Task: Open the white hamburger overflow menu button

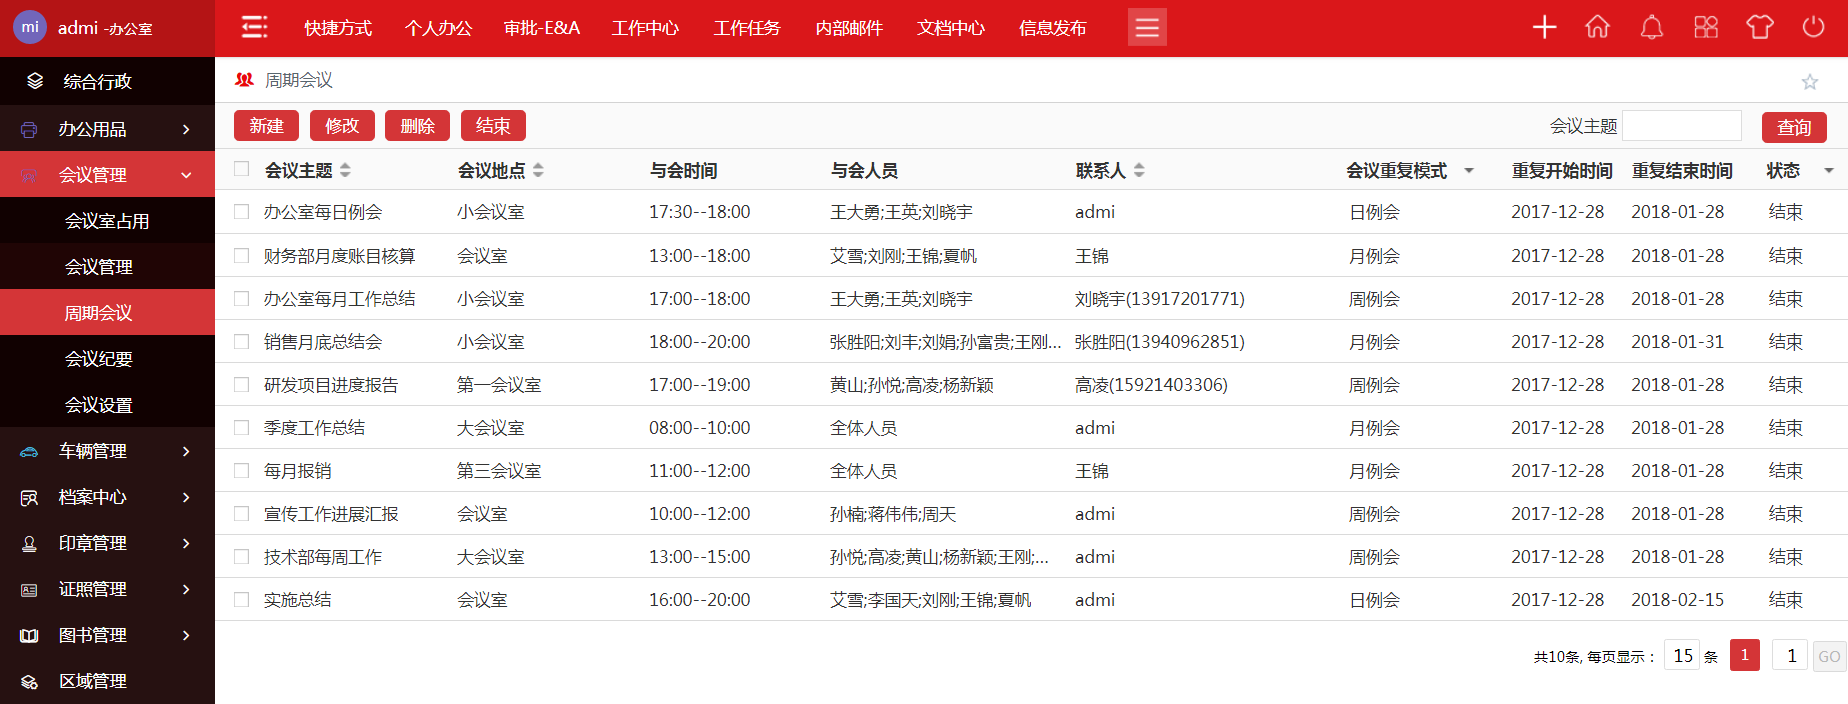Action: pos(1147,27)
